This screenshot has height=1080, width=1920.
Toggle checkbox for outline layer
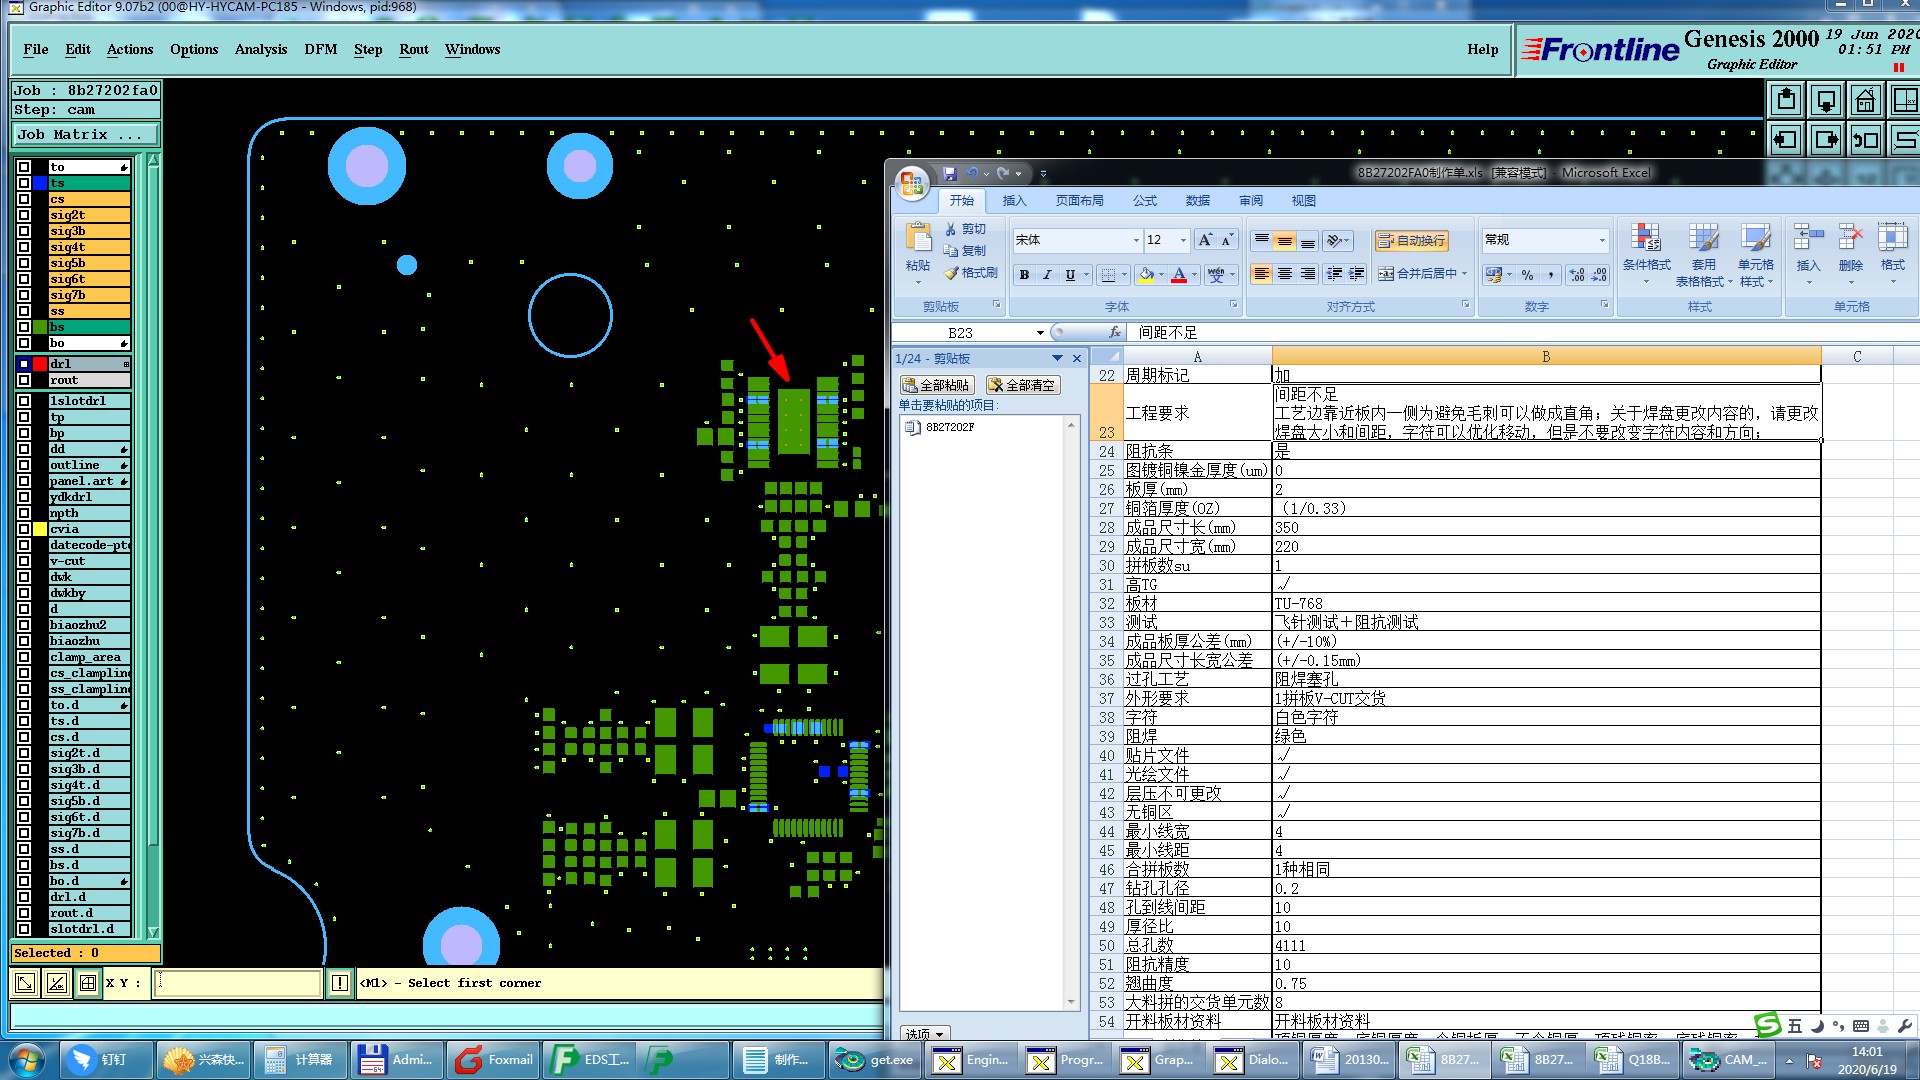(x=24, y=465)
